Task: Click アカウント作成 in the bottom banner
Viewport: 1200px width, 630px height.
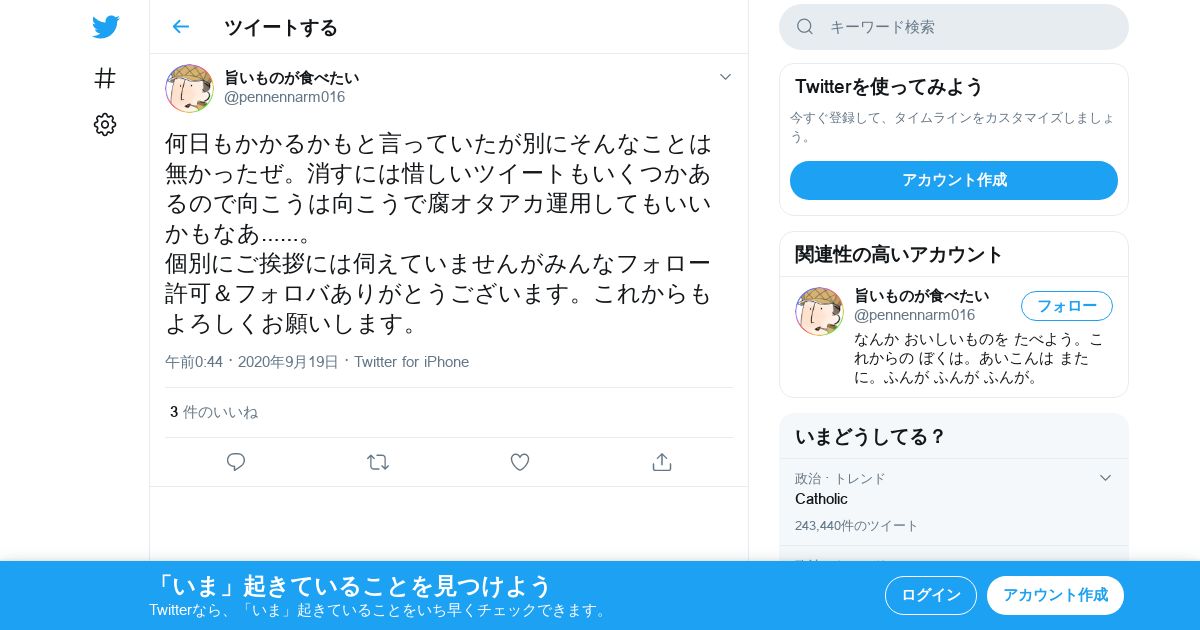Action: click(x=1055, y=595)
